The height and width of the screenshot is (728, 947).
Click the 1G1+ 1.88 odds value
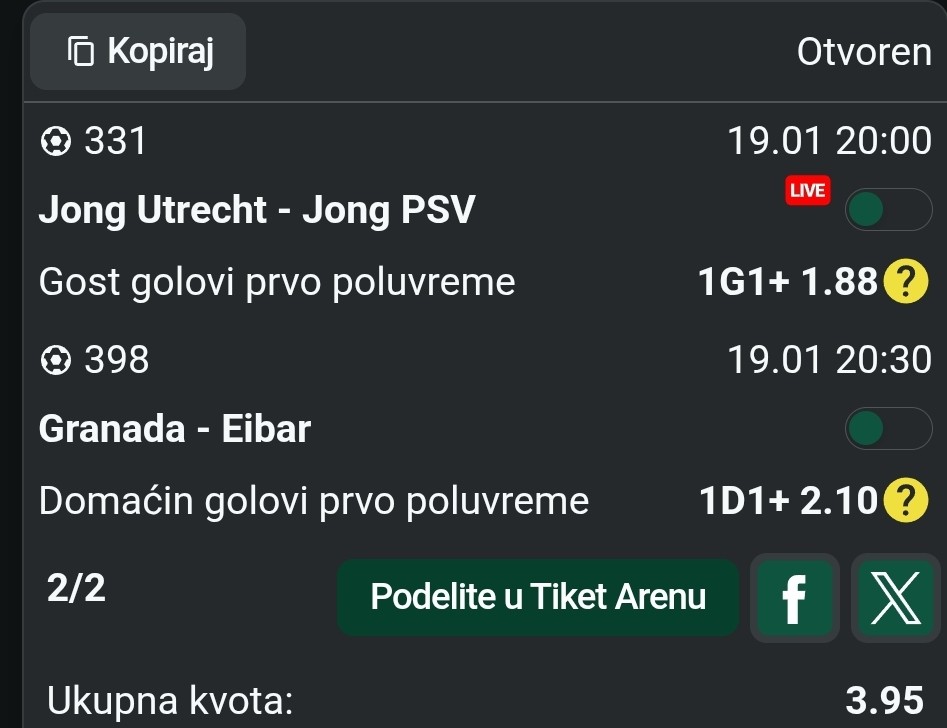pyautogui.click(x=788, y=284)
